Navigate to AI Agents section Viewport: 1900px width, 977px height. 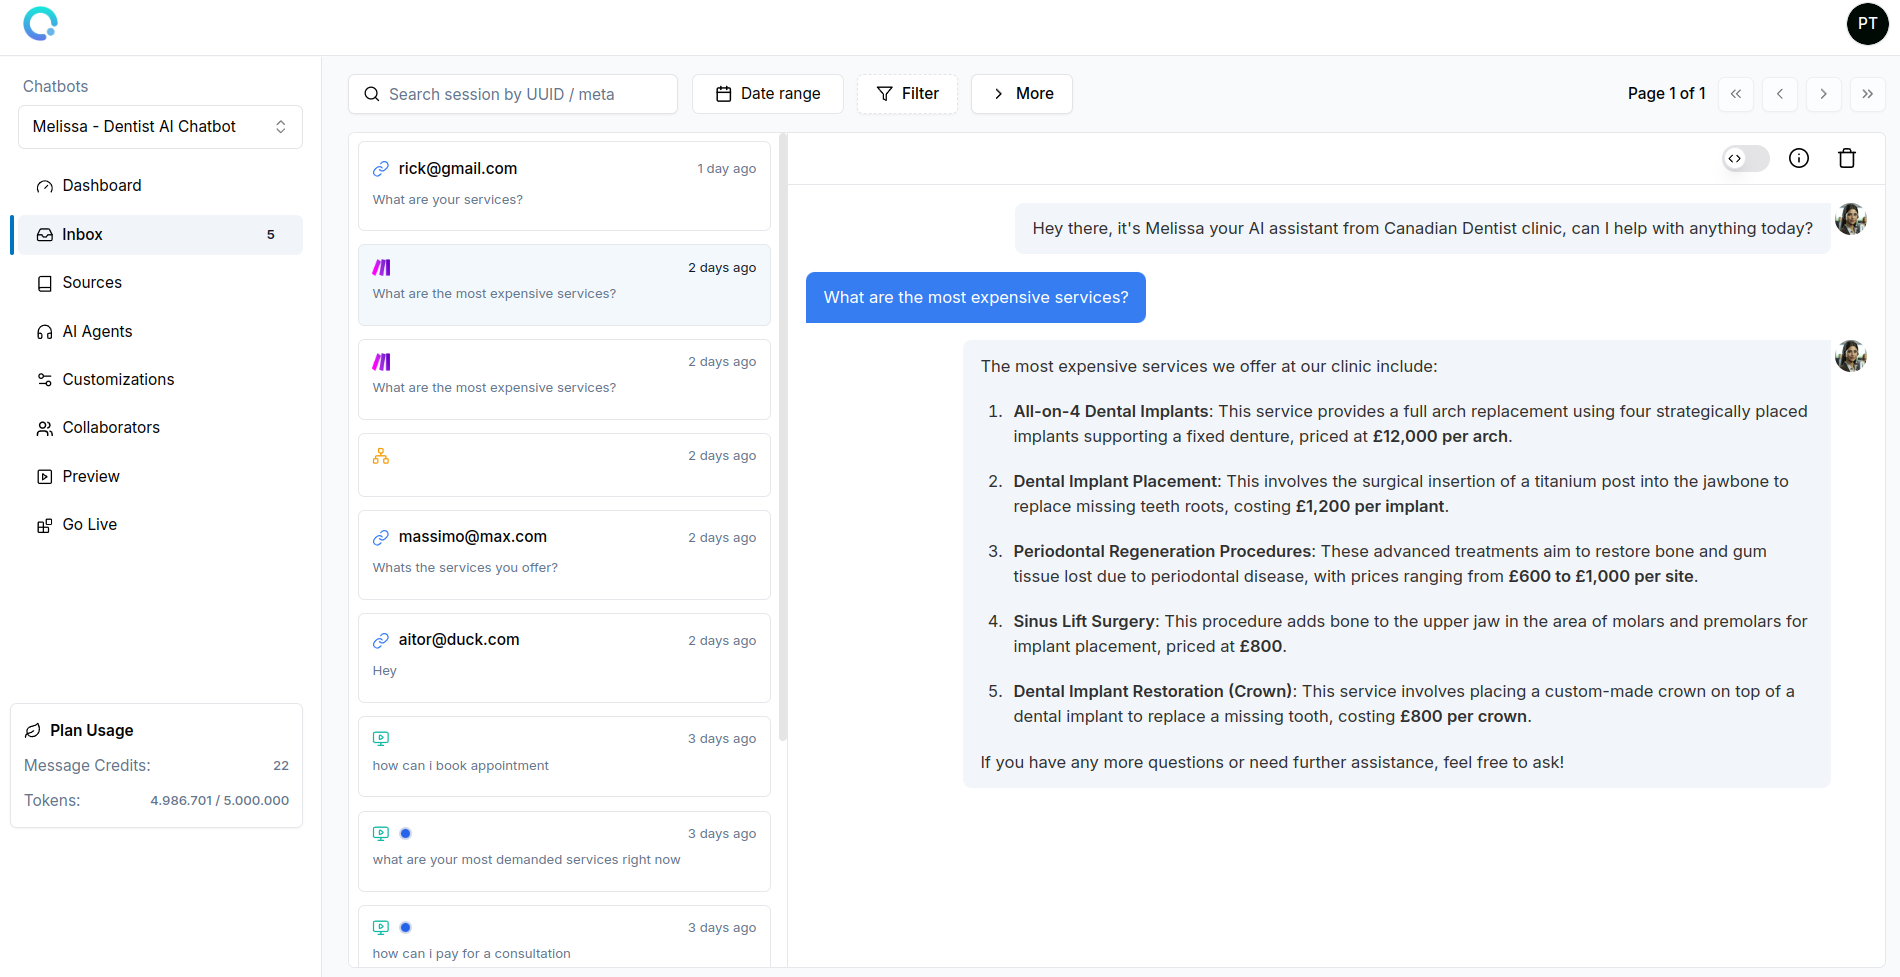coord(97,332)
